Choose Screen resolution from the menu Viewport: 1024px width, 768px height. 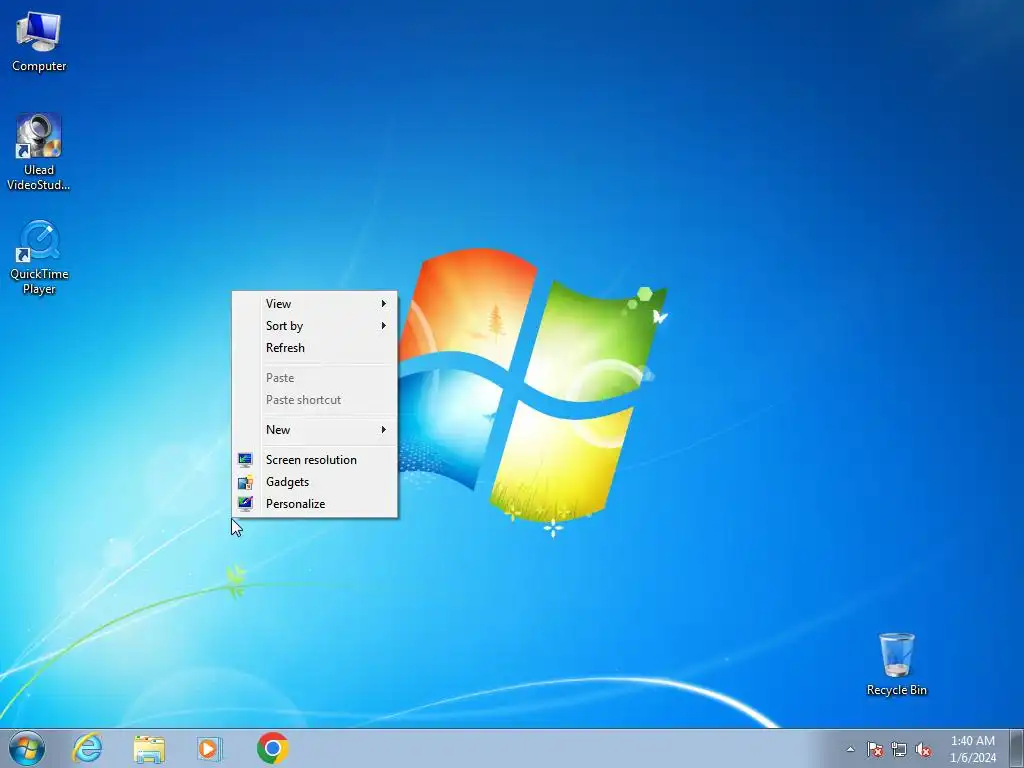(314, 460)
